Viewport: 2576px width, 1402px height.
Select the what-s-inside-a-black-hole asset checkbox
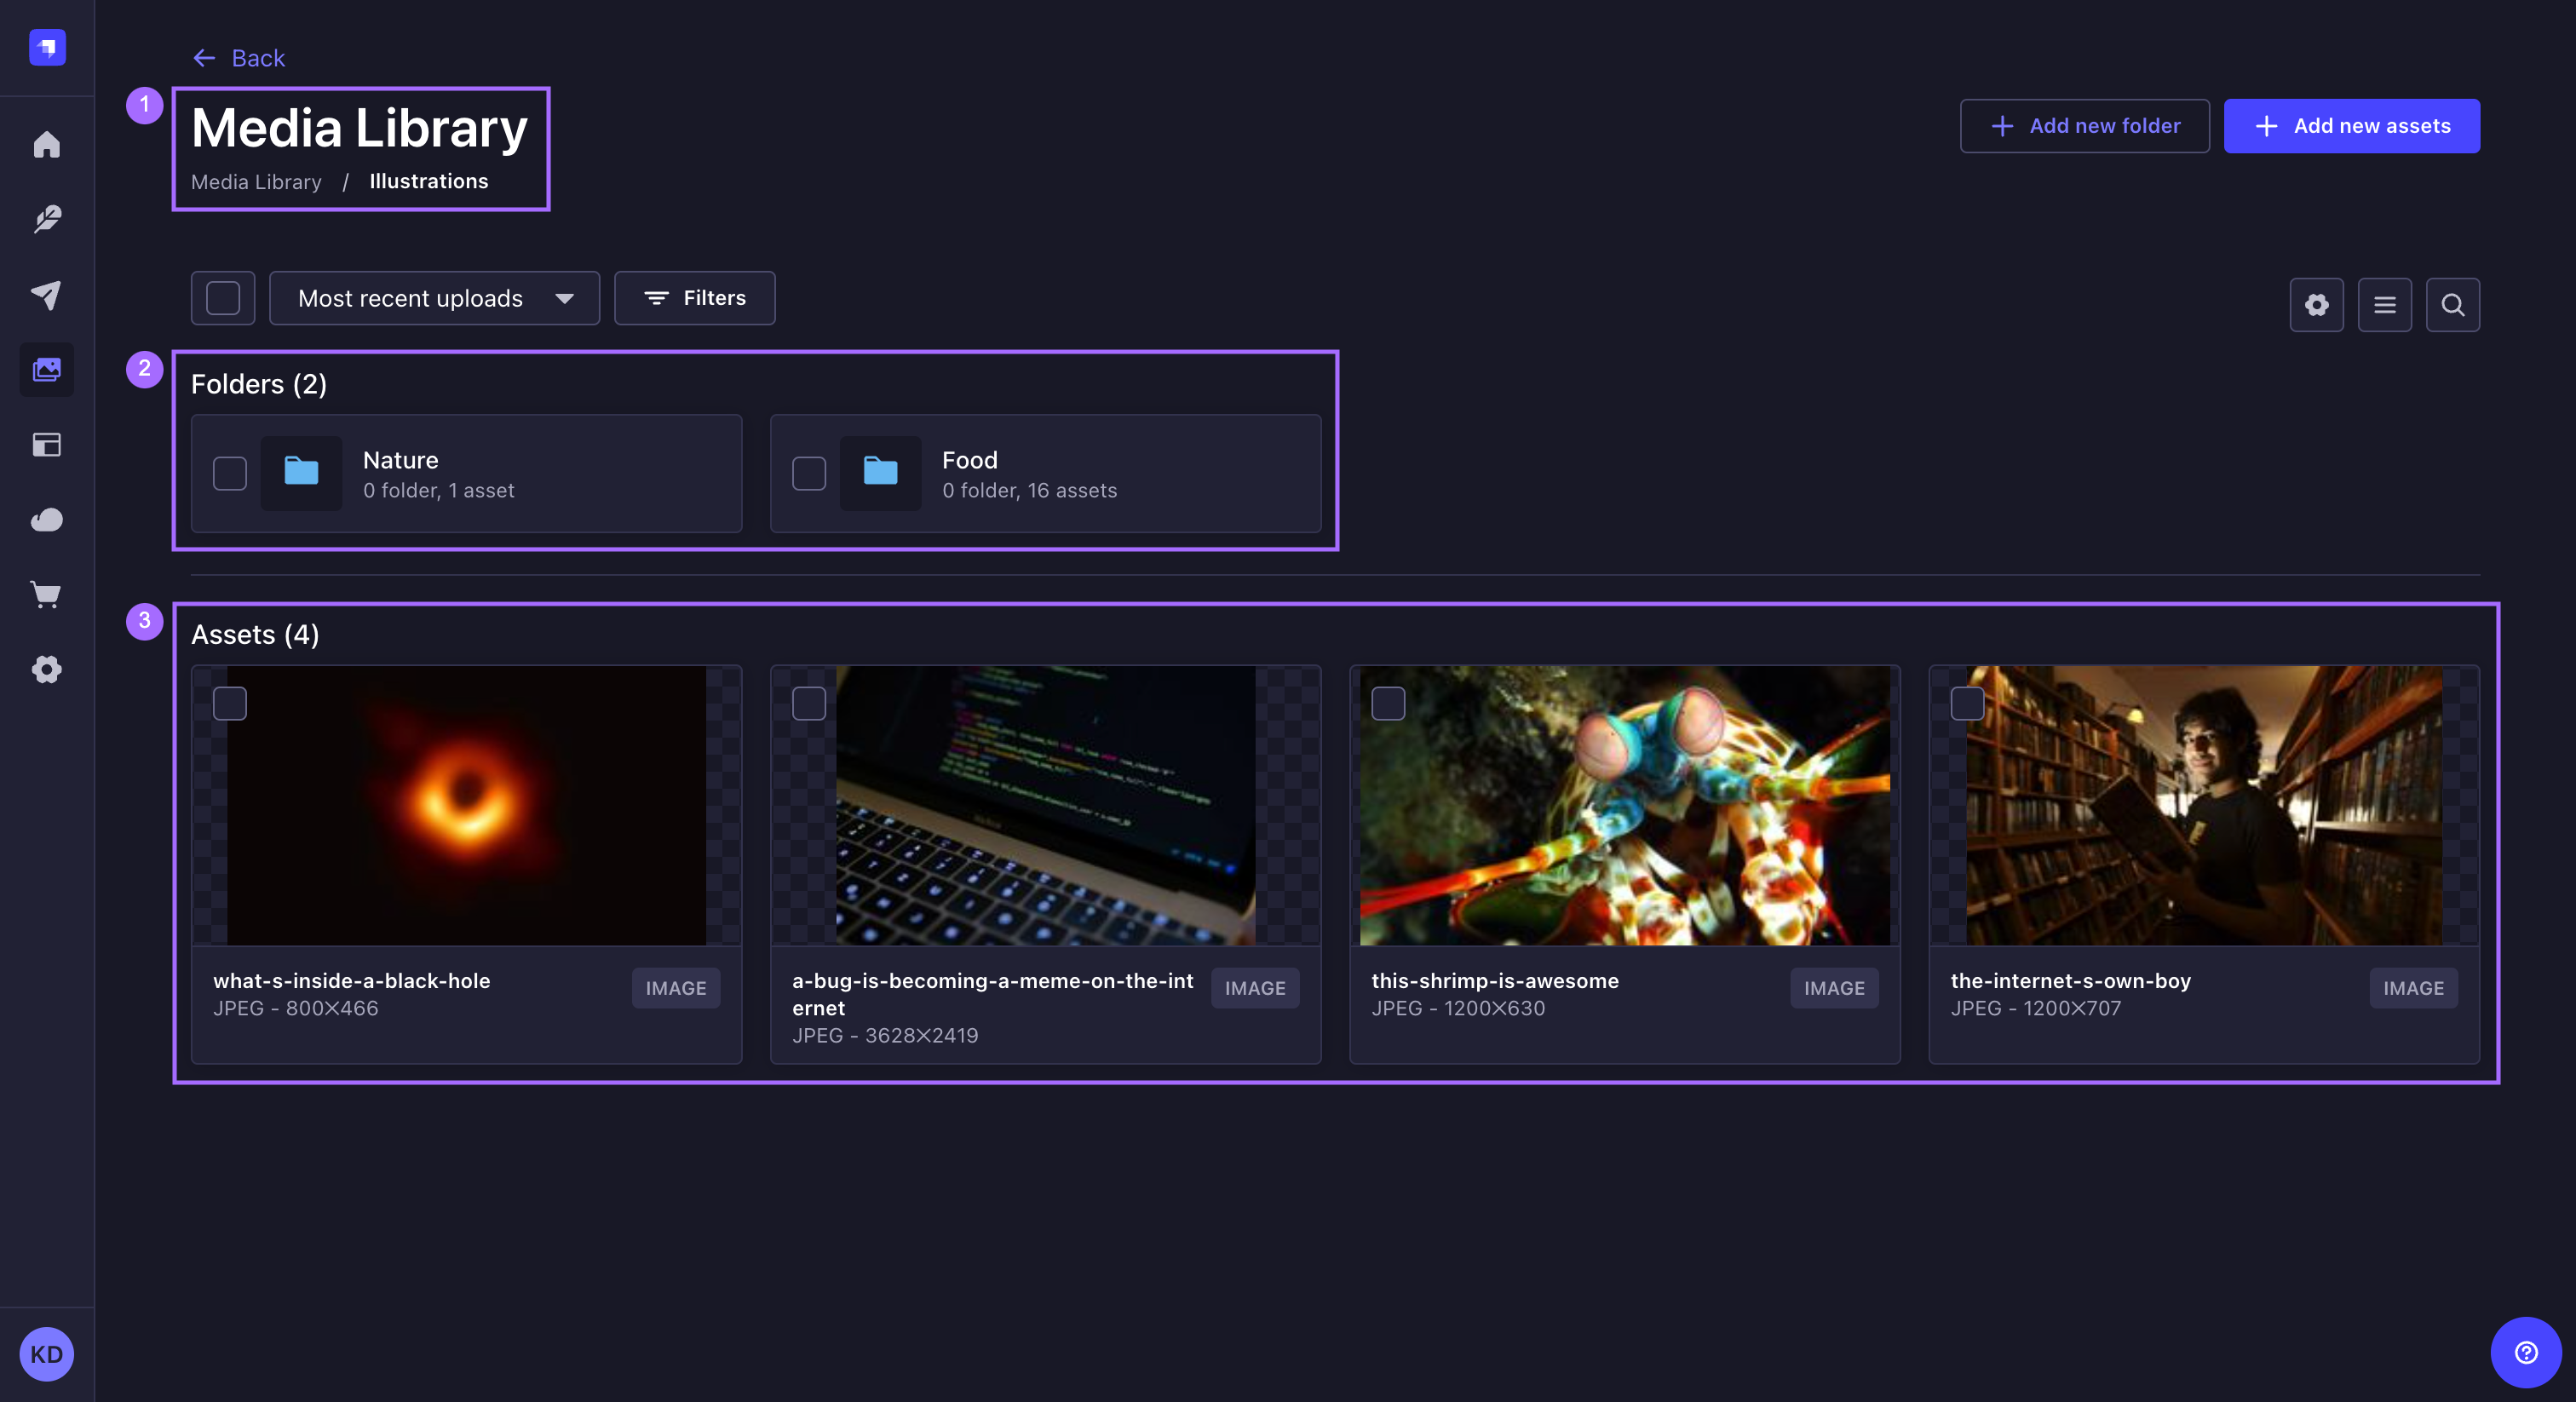click(x=229, y=704)
